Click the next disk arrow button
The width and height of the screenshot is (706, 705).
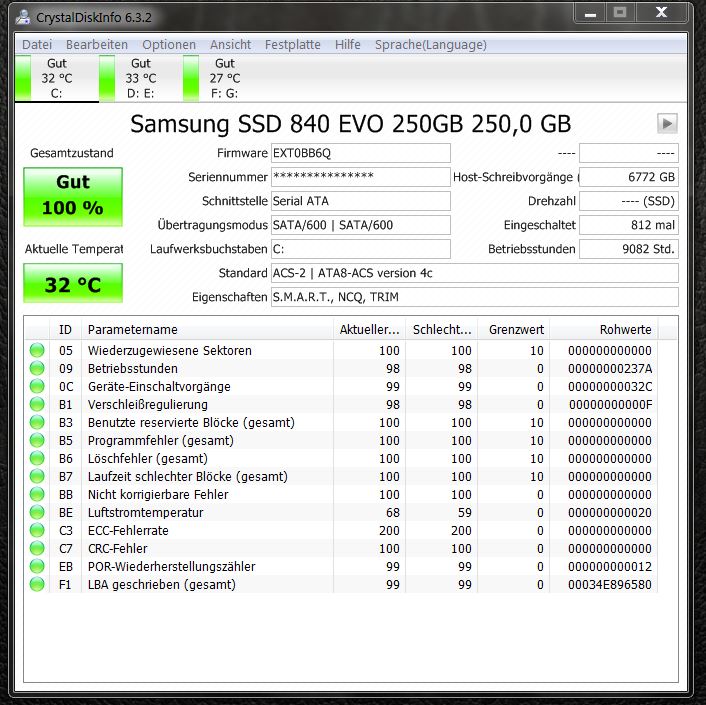pos(667,123)
